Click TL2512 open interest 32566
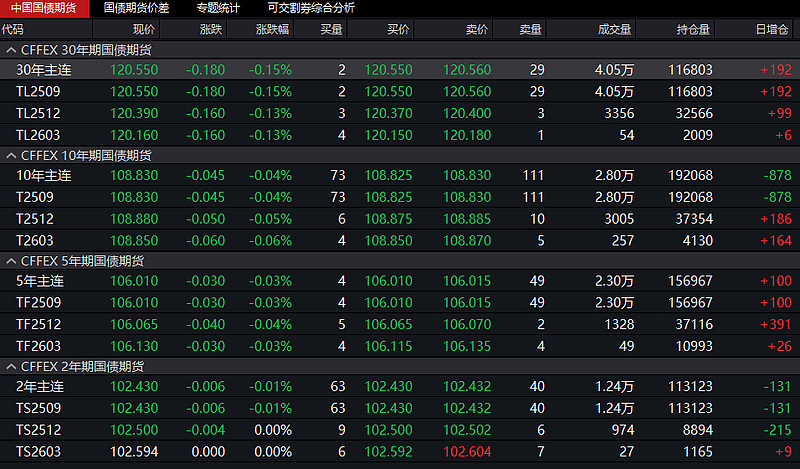Screen dimensions: 800x469 (694, 113)
